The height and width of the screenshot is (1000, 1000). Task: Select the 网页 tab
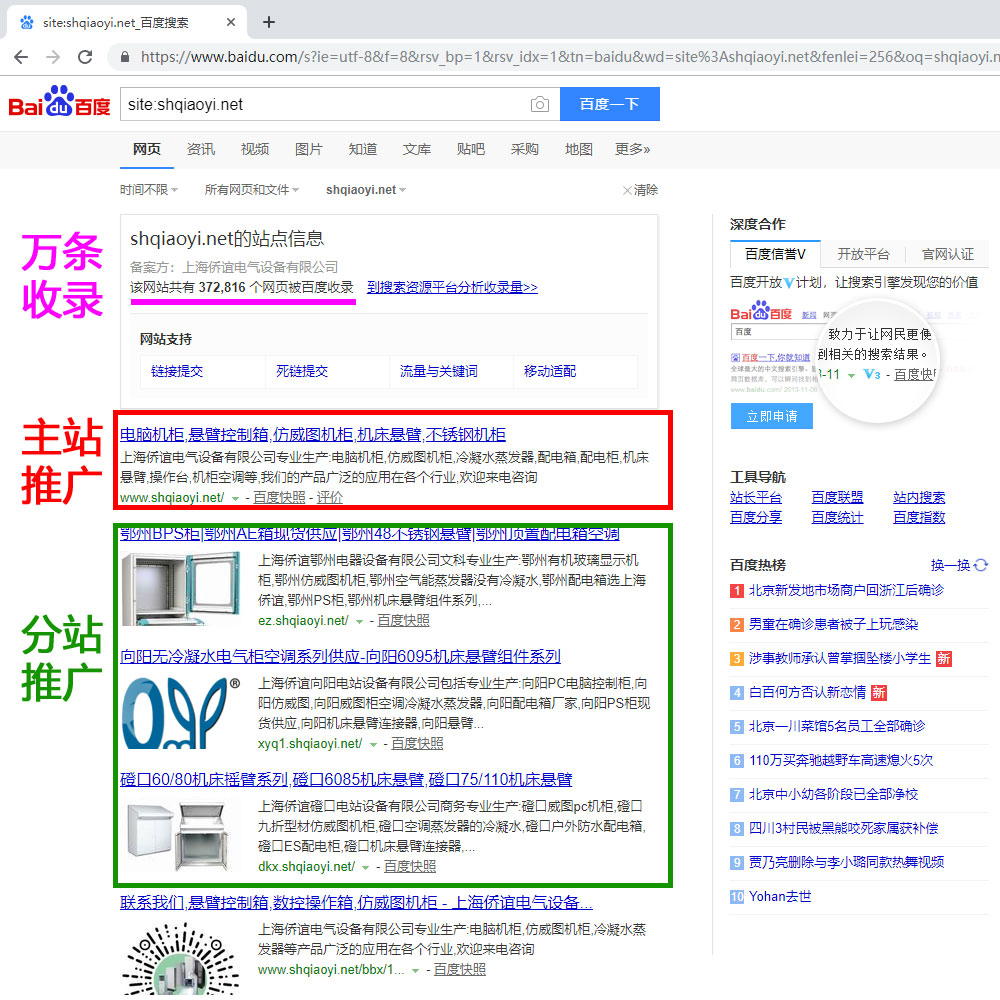click(x=147, y=149)
